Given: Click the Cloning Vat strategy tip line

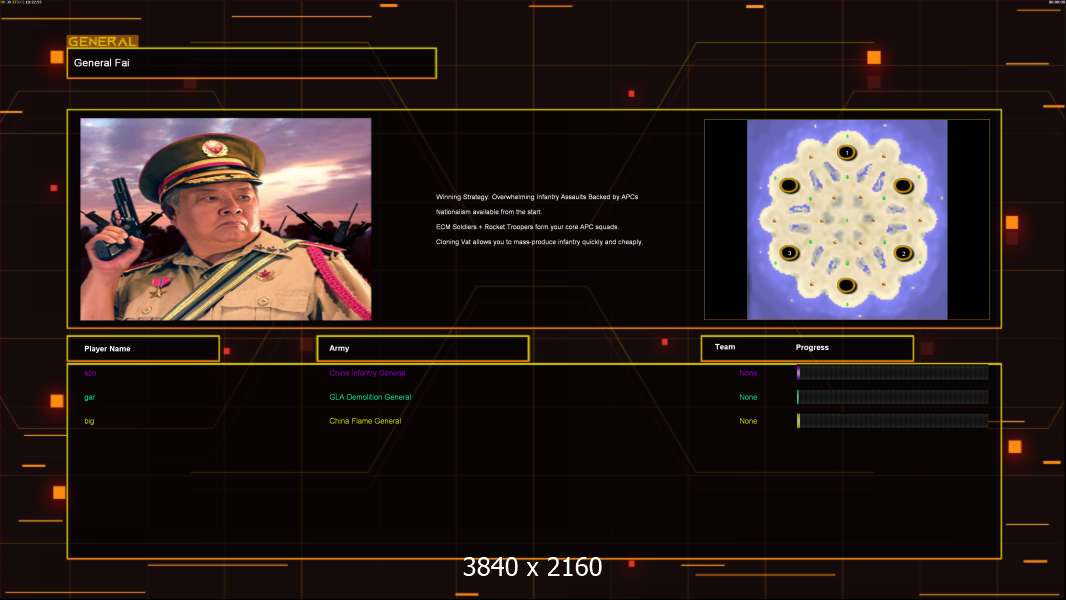Looking at the screenshot, I should coord(539,242).
